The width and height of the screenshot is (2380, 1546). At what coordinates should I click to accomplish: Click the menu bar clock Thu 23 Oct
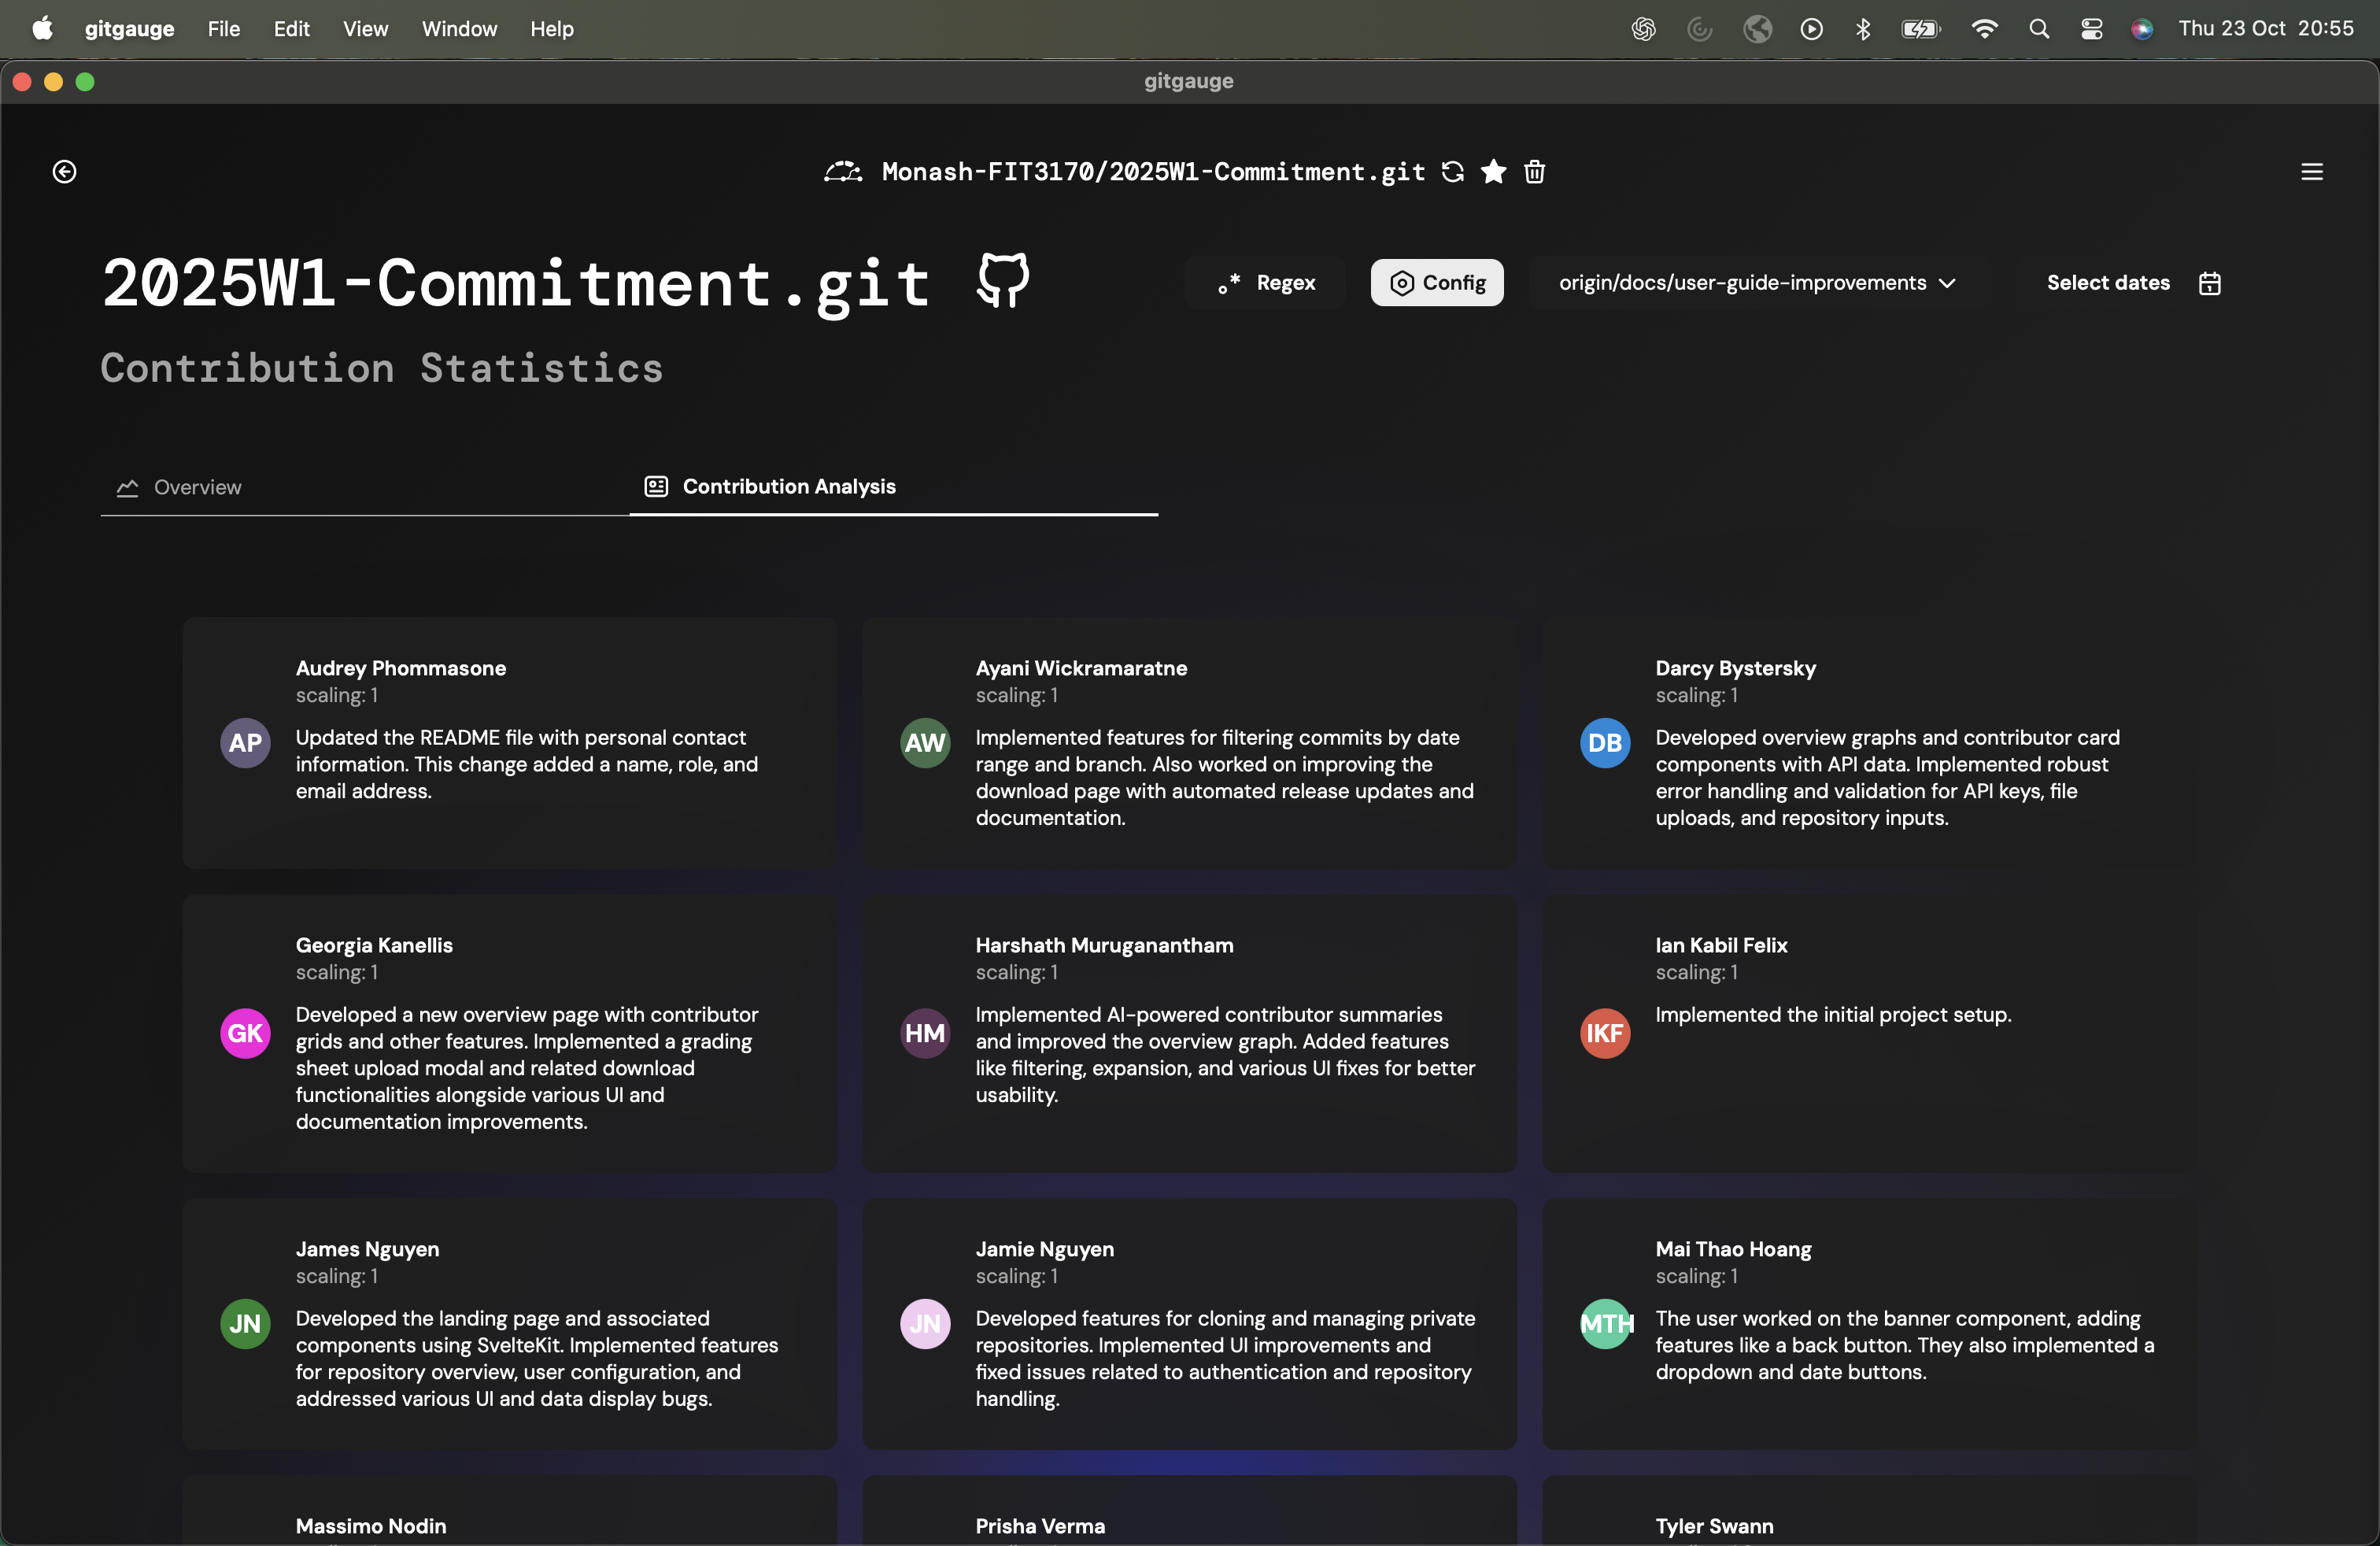point(2266,29)
